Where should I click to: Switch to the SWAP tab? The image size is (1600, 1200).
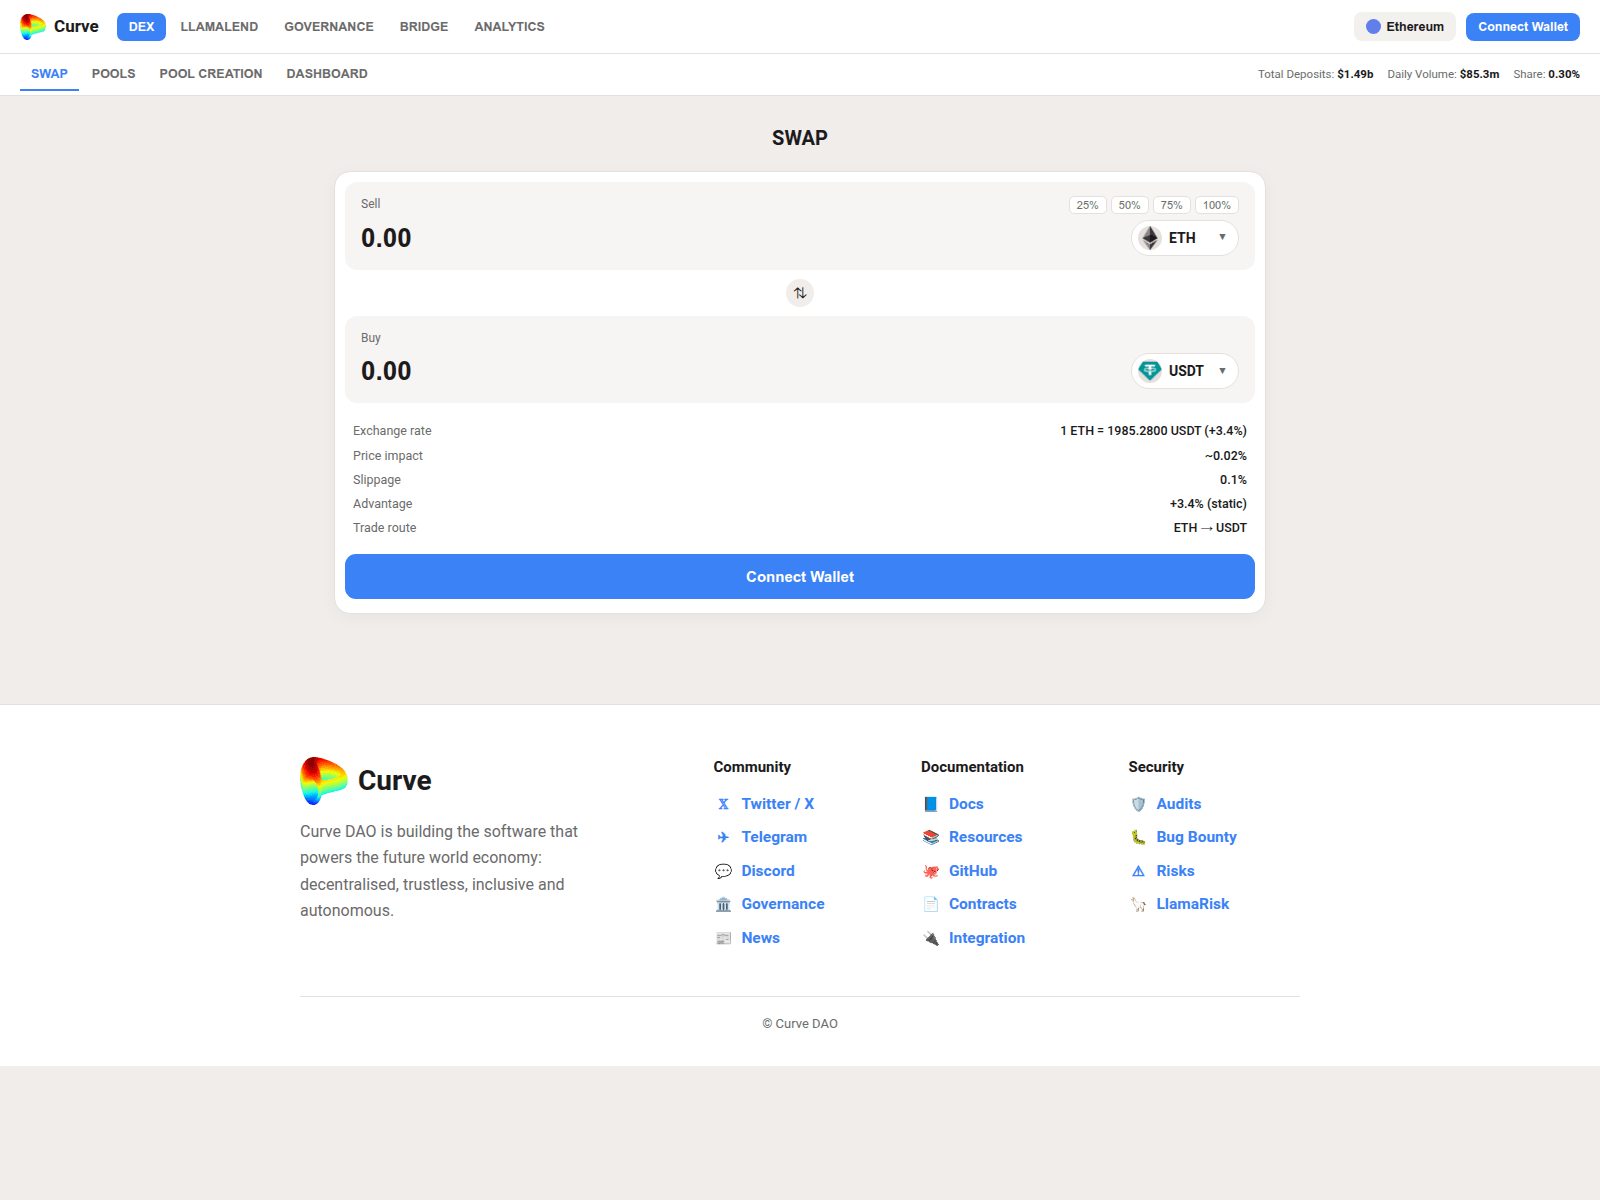tap(49, 74)
